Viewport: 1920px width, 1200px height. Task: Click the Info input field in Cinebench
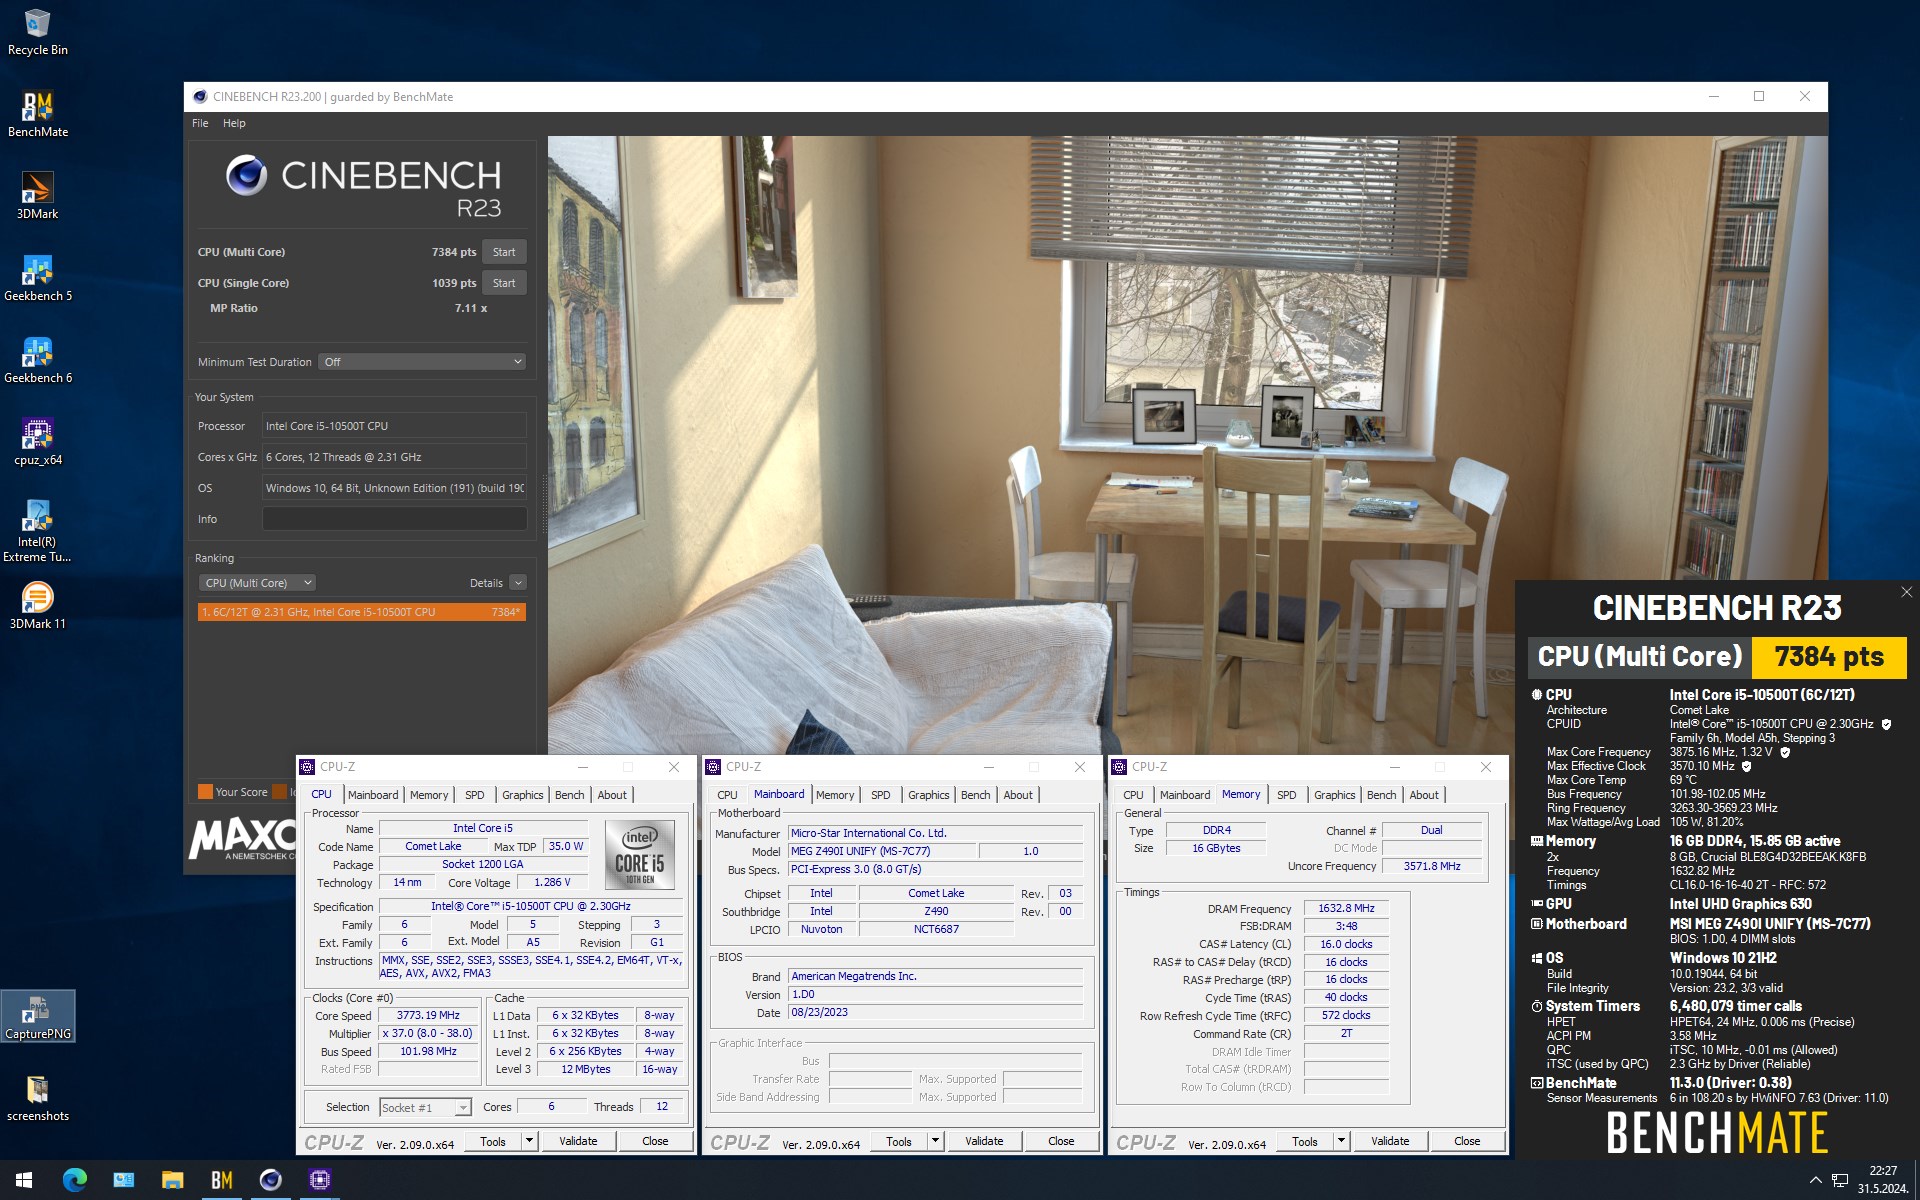394,519
